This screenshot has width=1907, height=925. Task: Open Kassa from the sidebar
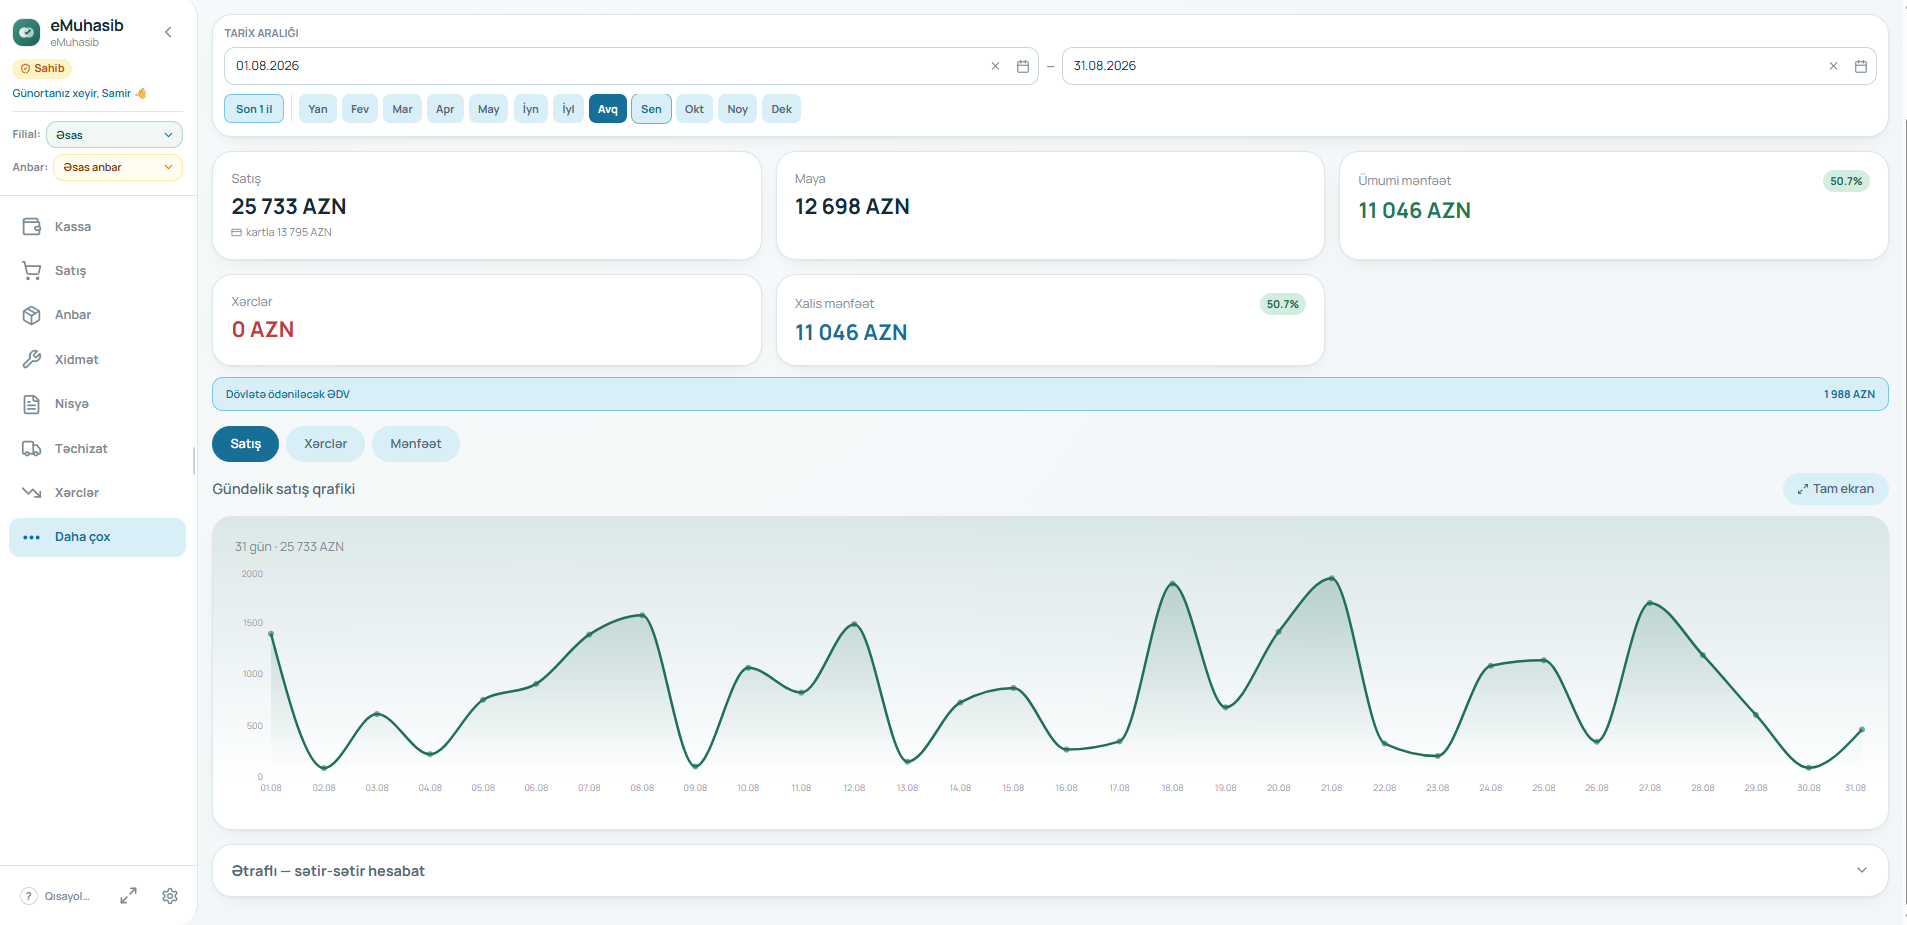coord(97,227)
